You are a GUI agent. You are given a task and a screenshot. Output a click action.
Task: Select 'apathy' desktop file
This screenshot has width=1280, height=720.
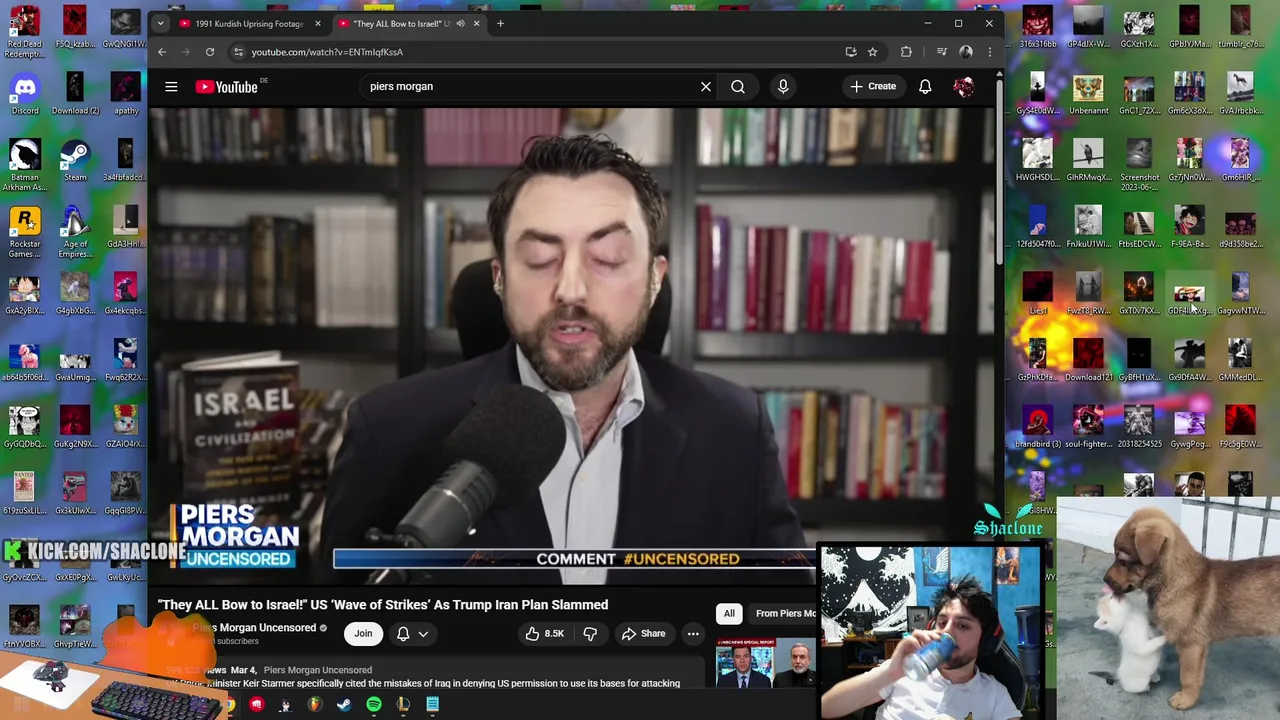(x=125, y=93)
